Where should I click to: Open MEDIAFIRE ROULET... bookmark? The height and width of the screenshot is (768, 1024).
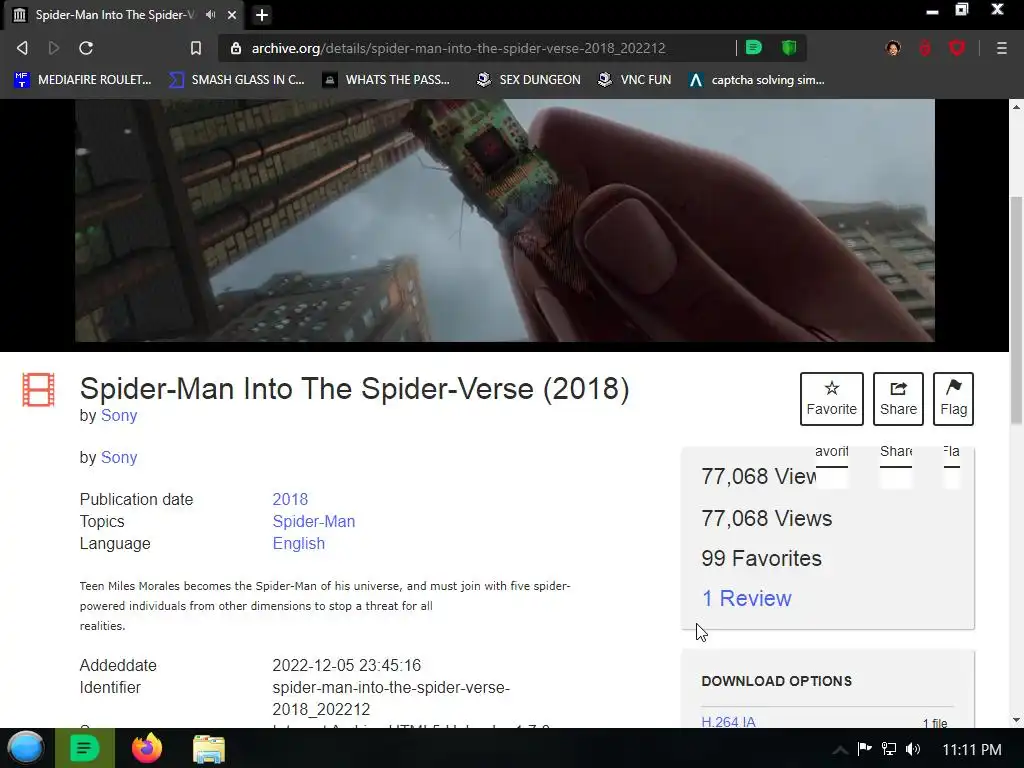coord(83,80)
